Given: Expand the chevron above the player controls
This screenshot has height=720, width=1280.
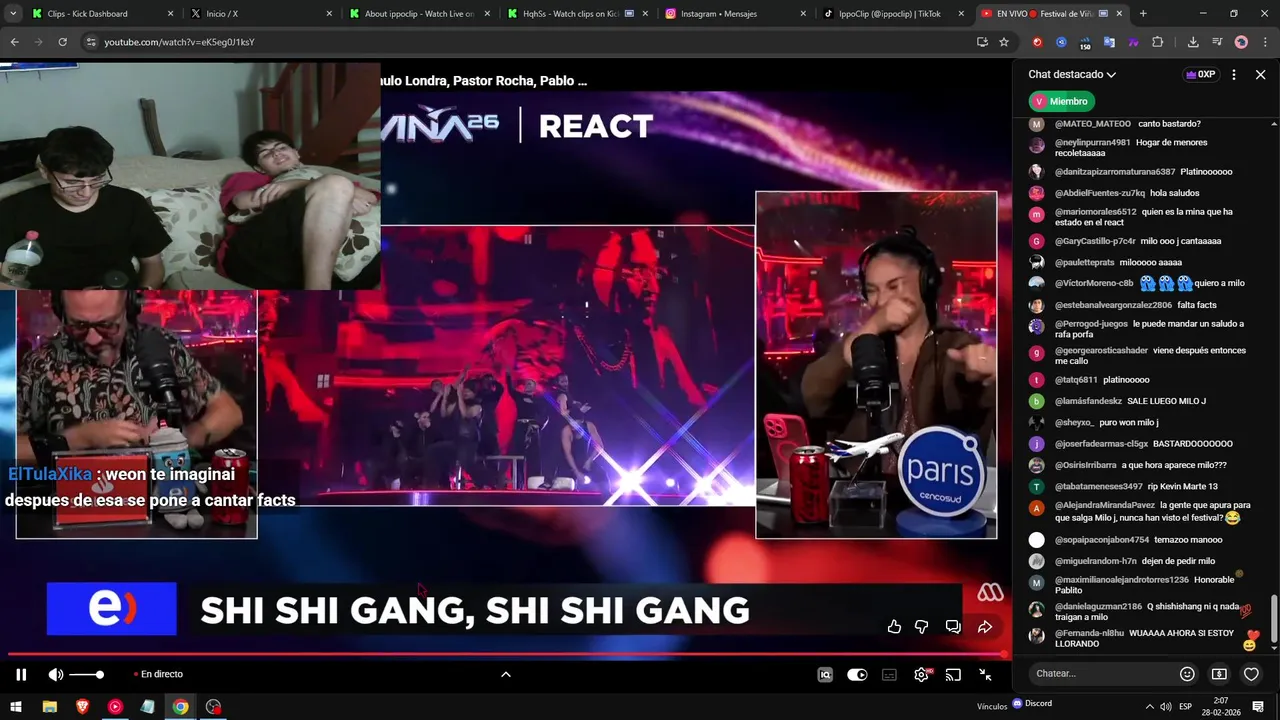Looking at the screenshot, I should pyautogui.click(x=506, y=675).
